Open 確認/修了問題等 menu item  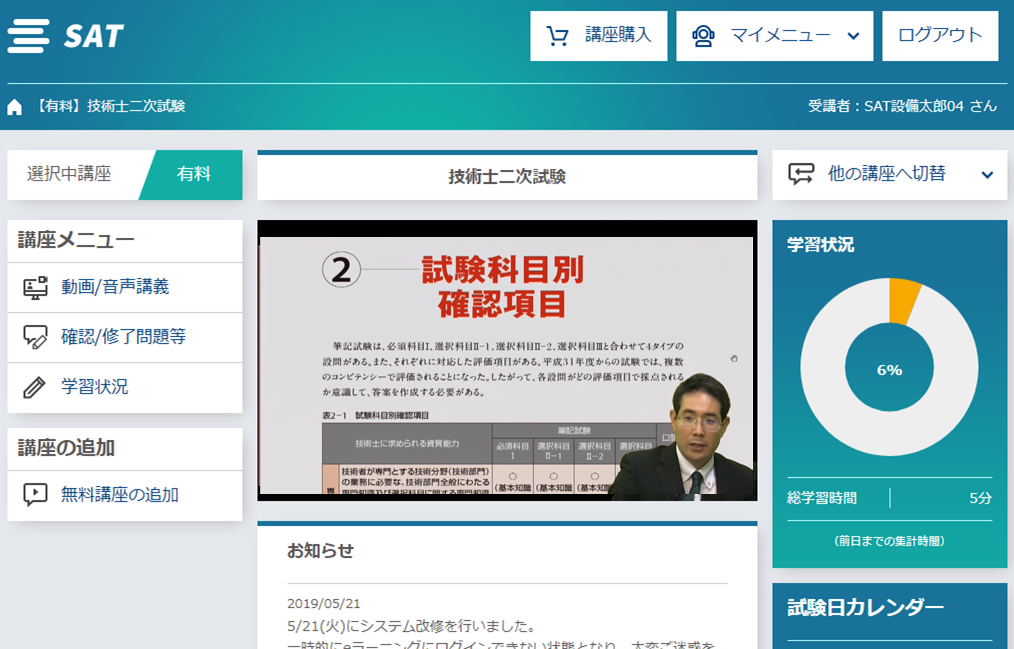[x=125, y=337]
